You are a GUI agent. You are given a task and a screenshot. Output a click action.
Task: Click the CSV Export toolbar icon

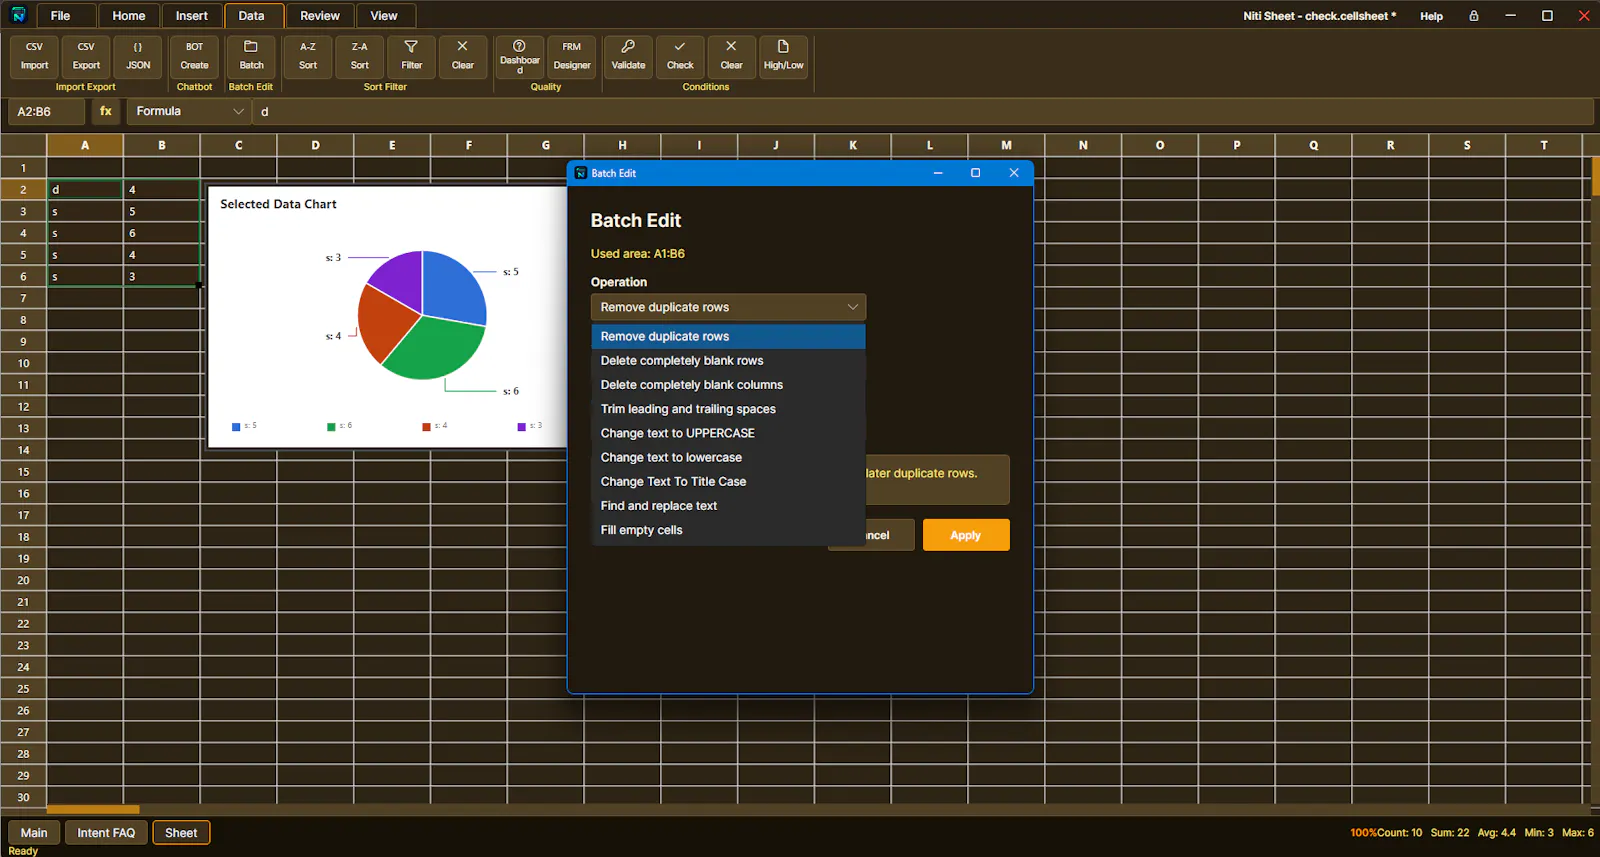(x=86, y=56)
